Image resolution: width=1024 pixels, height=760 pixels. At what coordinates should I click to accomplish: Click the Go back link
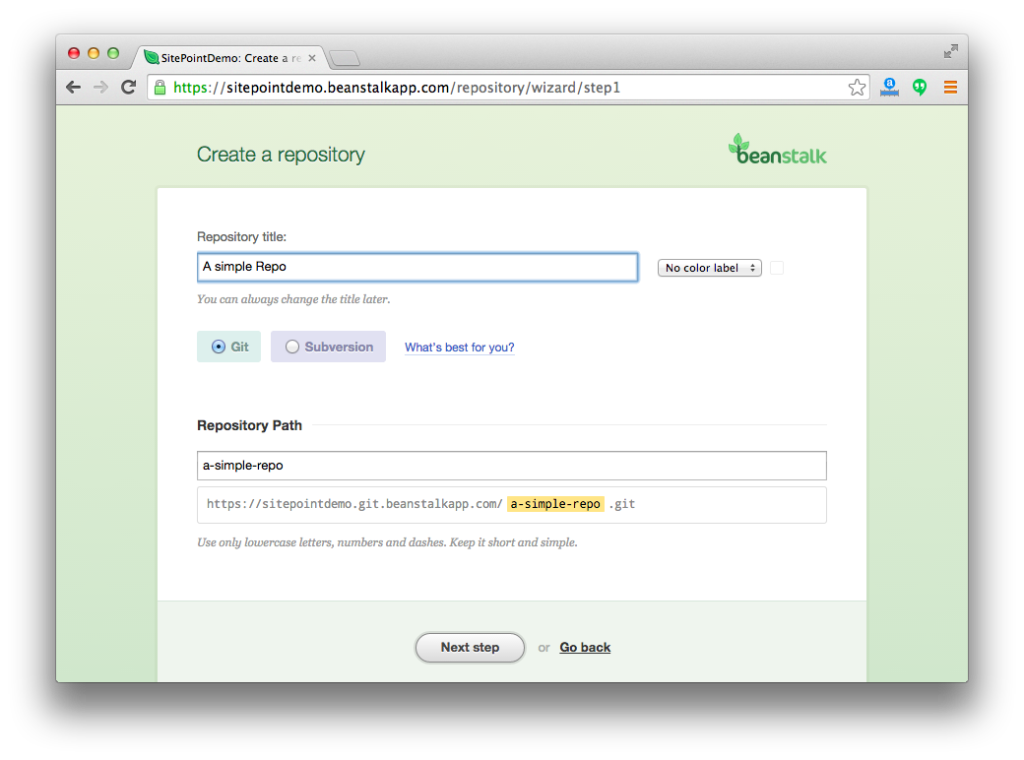(585, 647)
